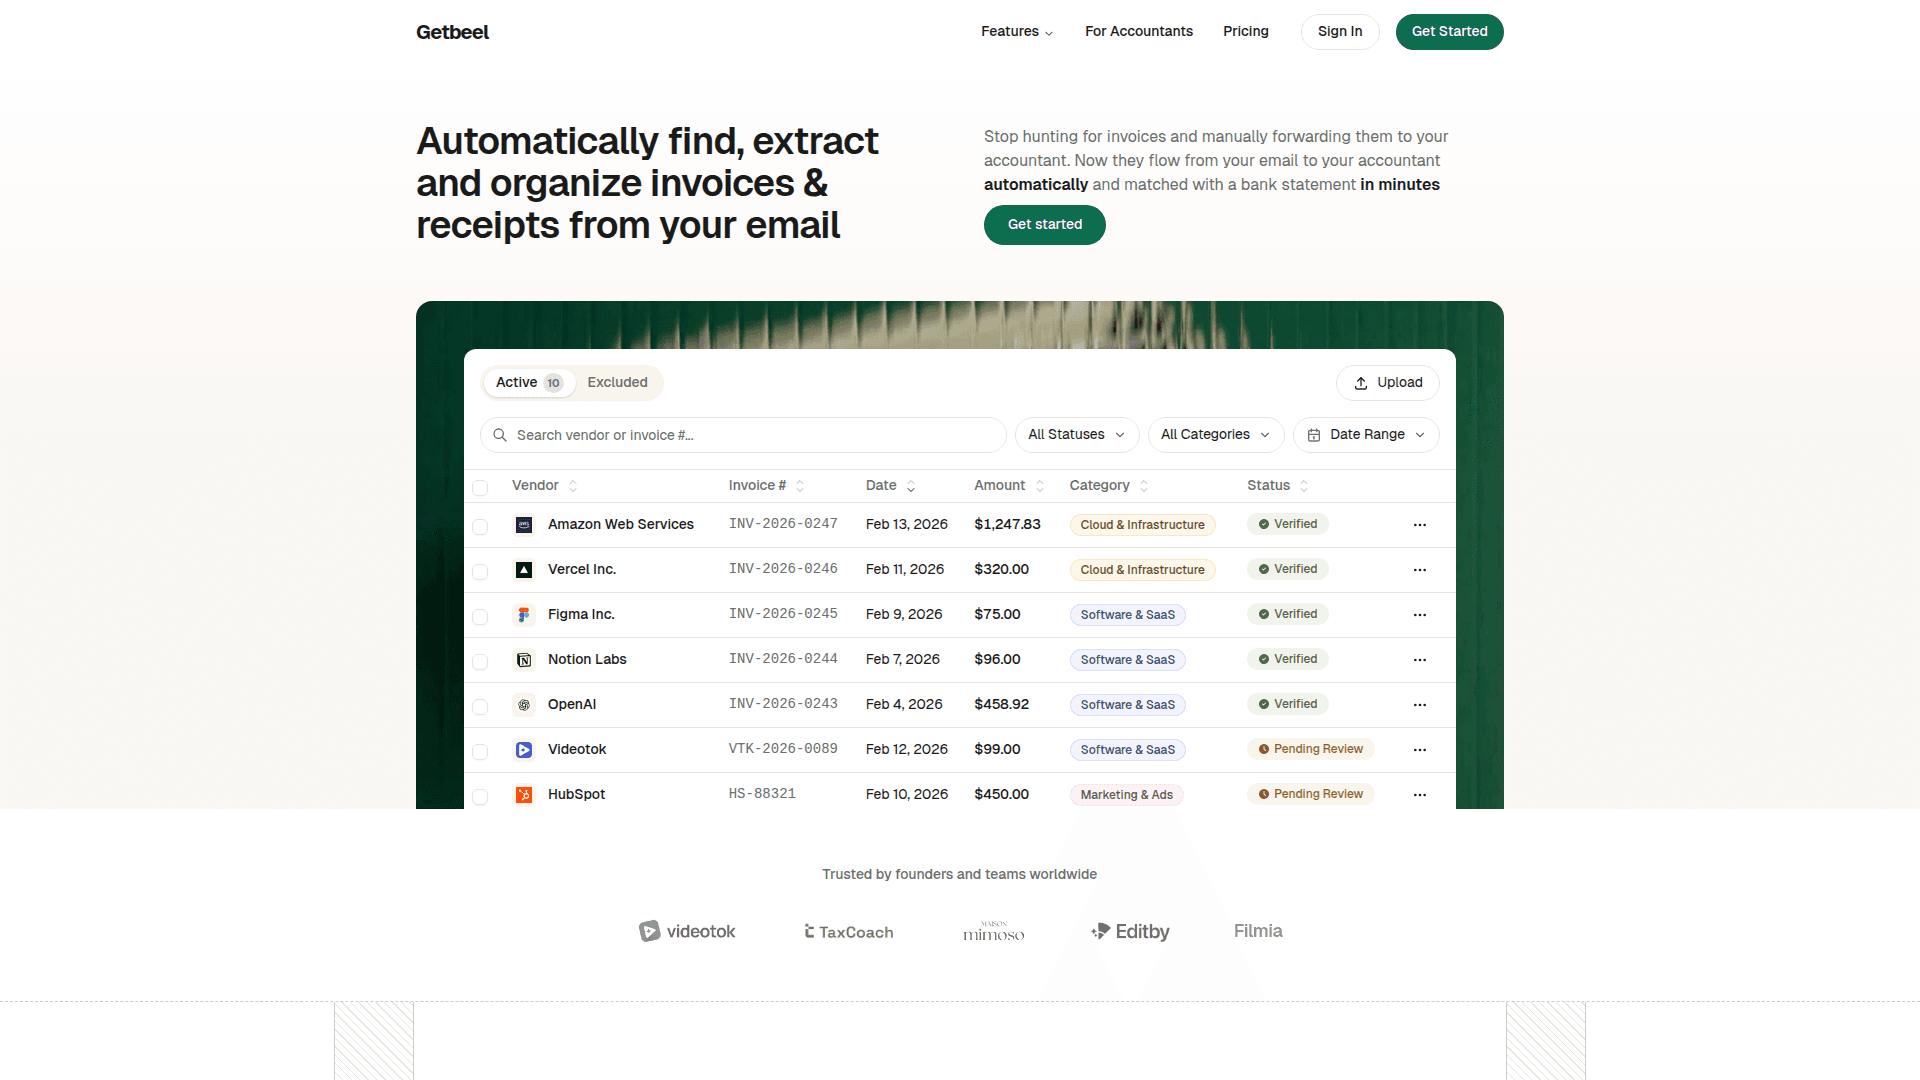
Task: Click the HubSpot vendor logo icon
Action: coord(523,795)
